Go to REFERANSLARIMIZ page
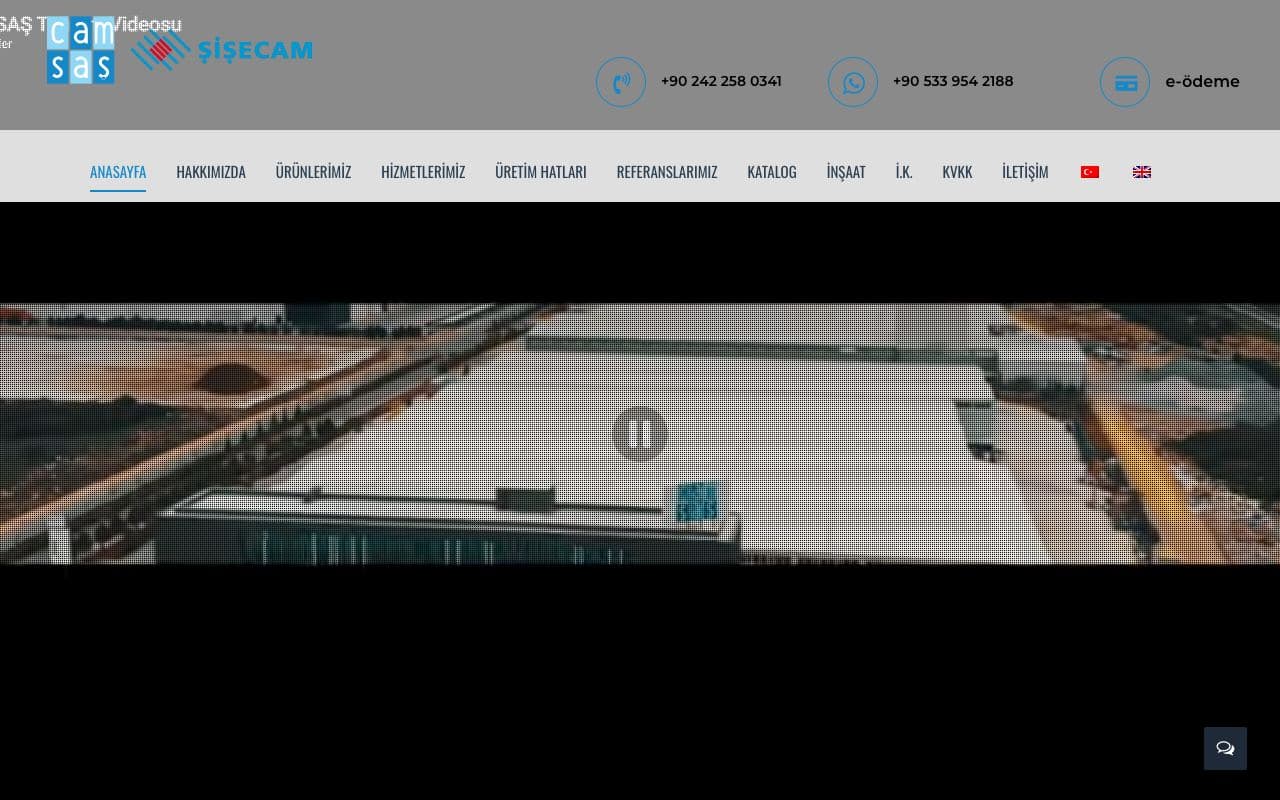Screen dimensions: 1280x800 [667, 172]
